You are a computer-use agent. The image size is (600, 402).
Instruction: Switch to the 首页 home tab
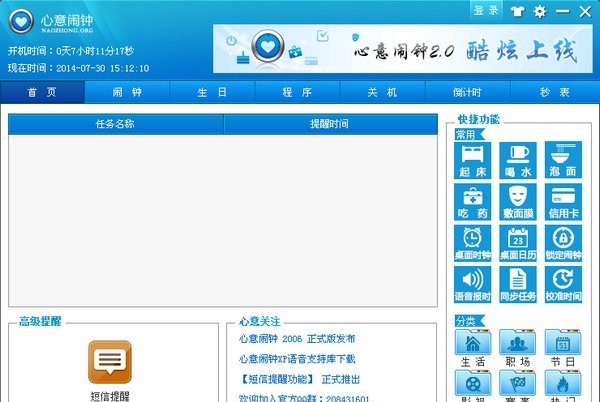point(42,92)
